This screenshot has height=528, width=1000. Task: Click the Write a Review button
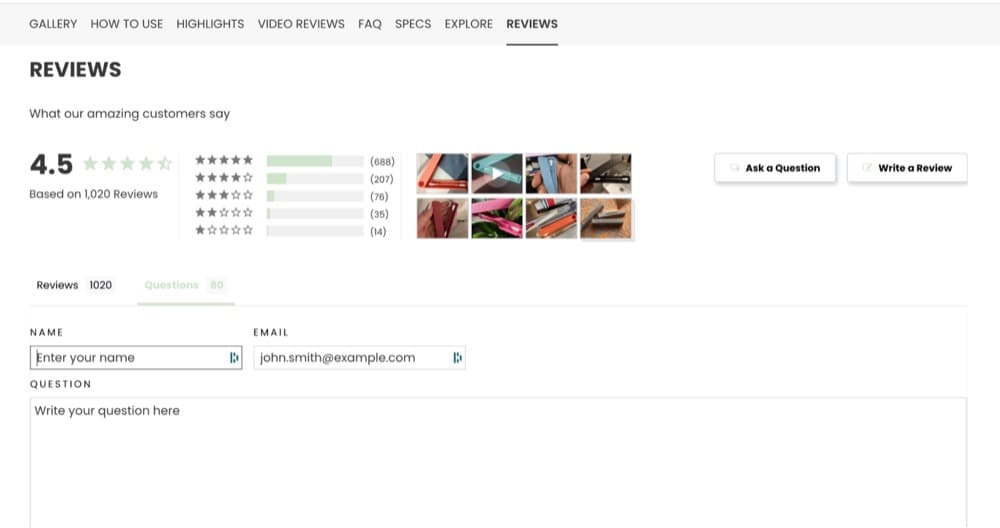[907, 168]
